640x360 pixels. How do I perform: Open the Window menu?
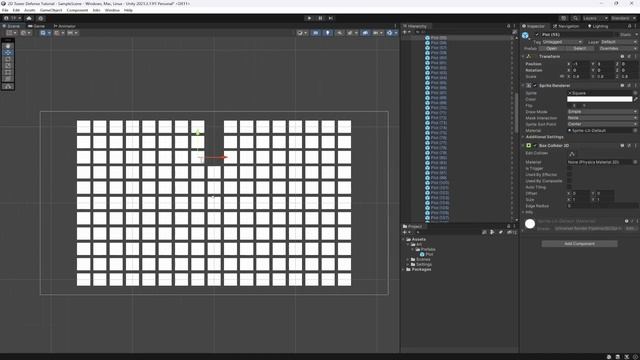click(x=112, y=10)
